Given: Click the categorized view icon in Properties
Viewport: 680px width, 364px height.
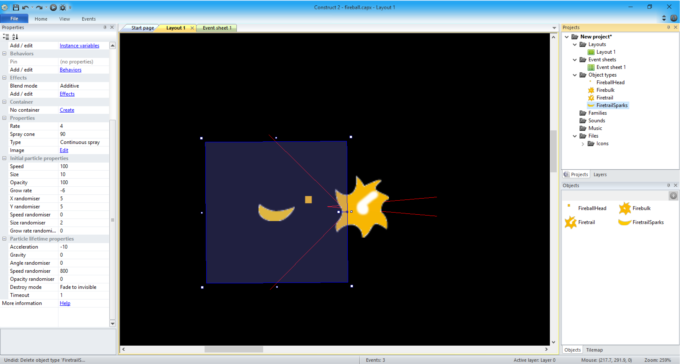Looking at the screenshot, I should [6, 37].
